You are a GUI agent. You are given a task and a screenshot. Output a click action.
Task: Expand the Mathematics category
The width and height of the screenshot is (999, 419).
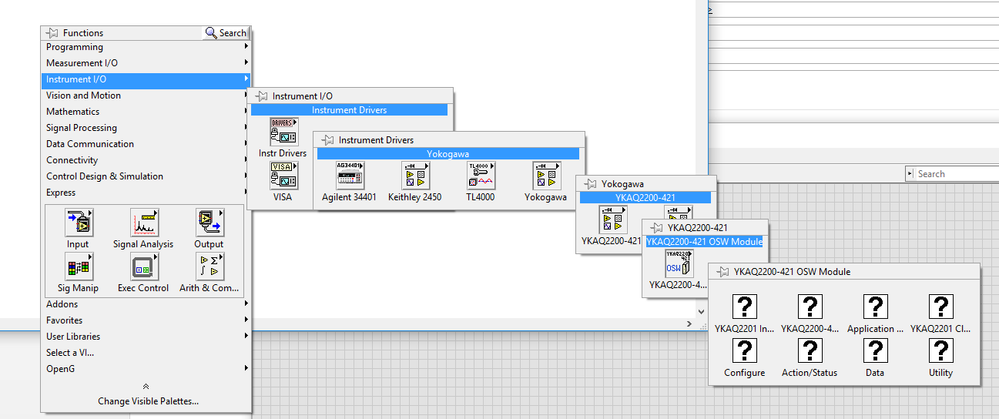tap(147, 111)
